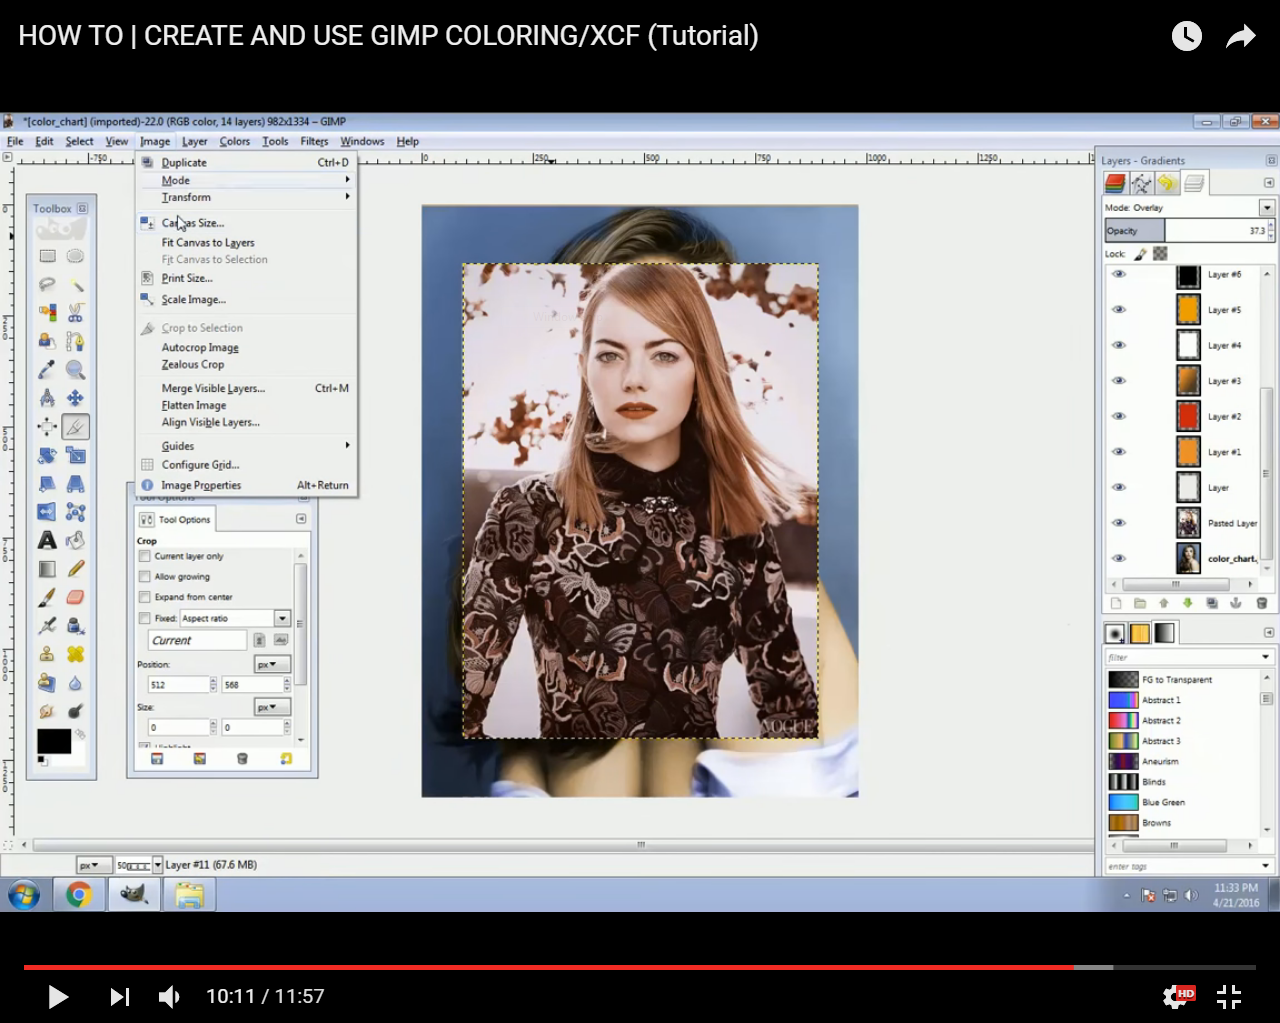This screenshot has height=1023, width=1280.
Task: Select the Abstract 2 gradient
Action: tap(1161, 721)
